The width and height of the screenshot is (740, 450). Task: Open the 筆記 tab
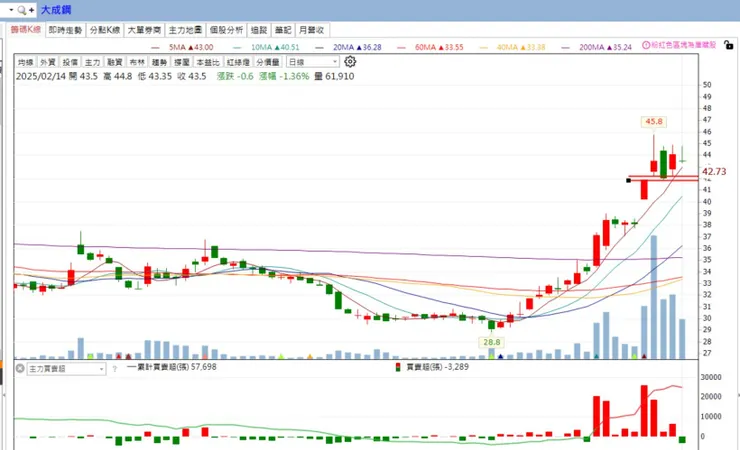[x=283, y=30]
